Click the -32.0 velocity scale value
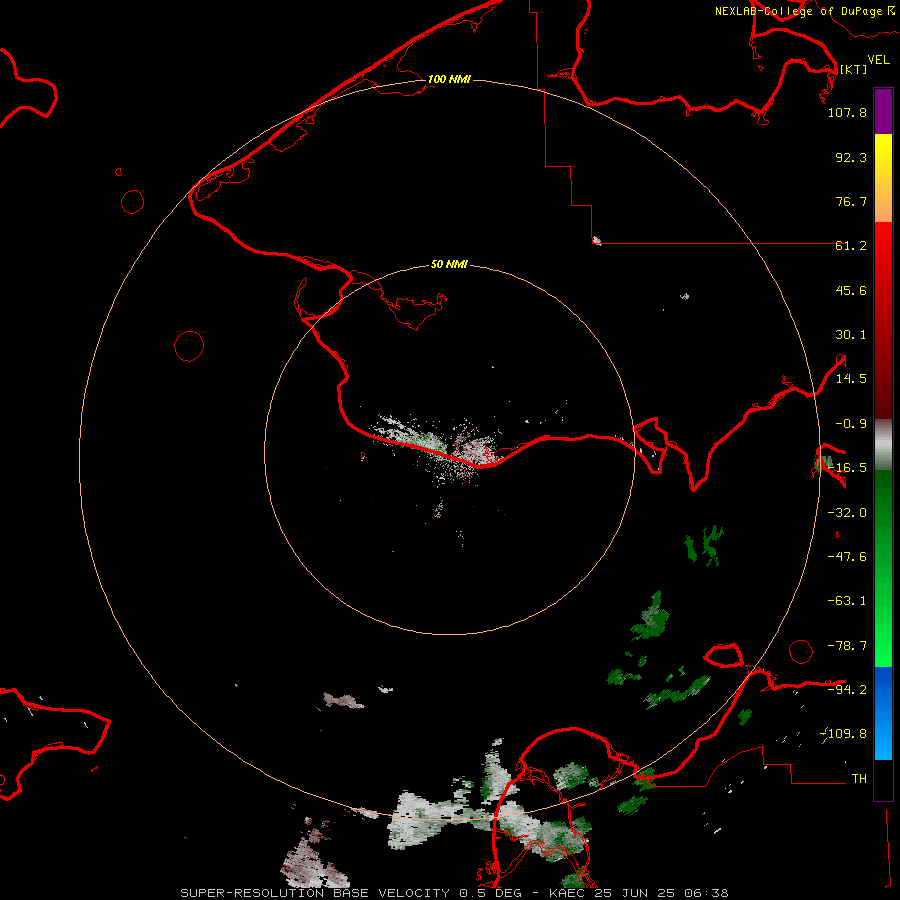 [847, 513]
